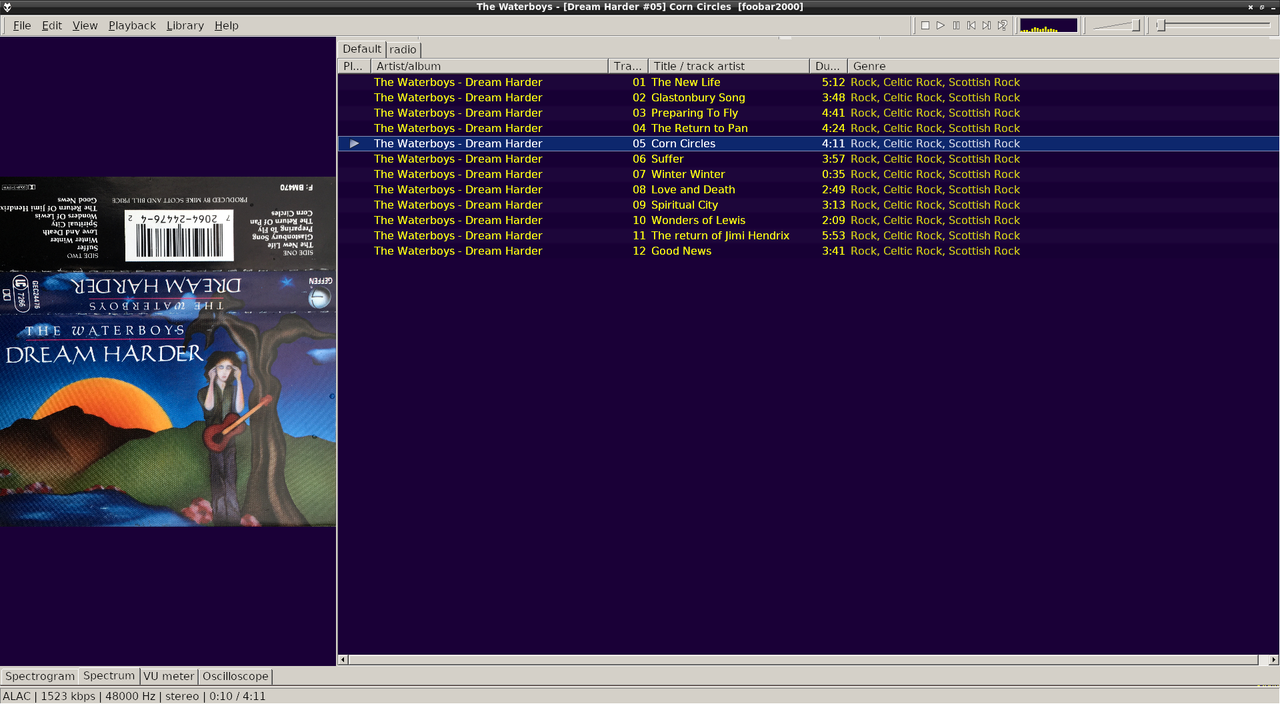Select the Spectrum visualization tab

tap(108, 676)
